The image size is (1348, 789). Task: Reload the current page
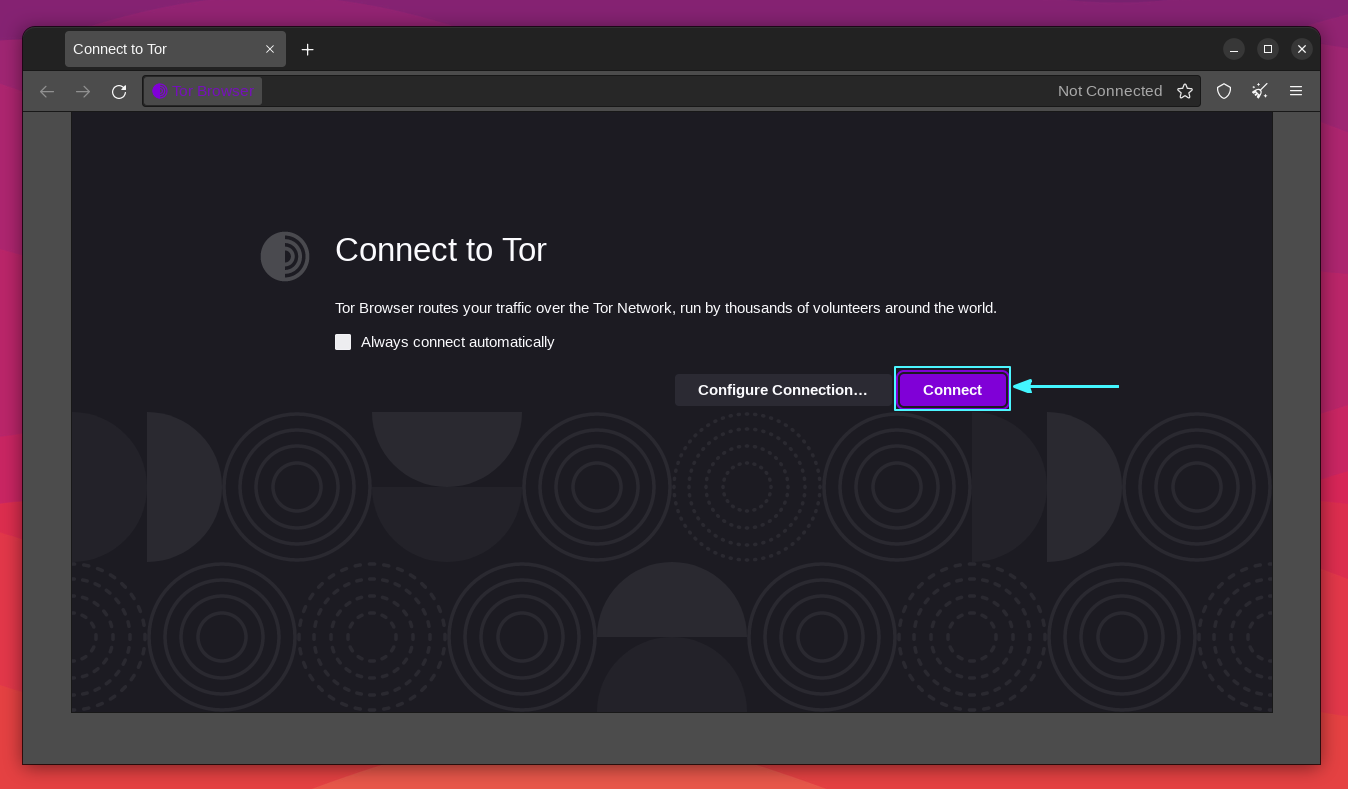click(x=119, y=91)
